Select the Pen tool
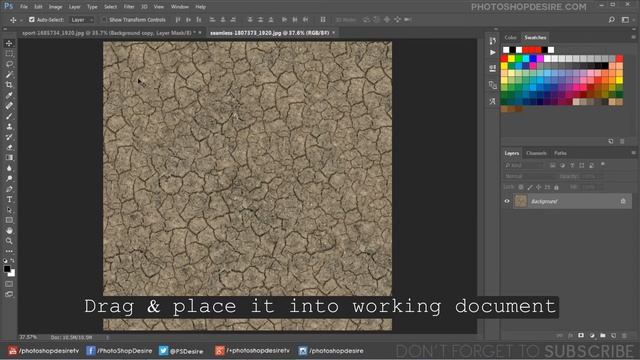The height and width of the screenshot is (360, 640). [9, 189]
